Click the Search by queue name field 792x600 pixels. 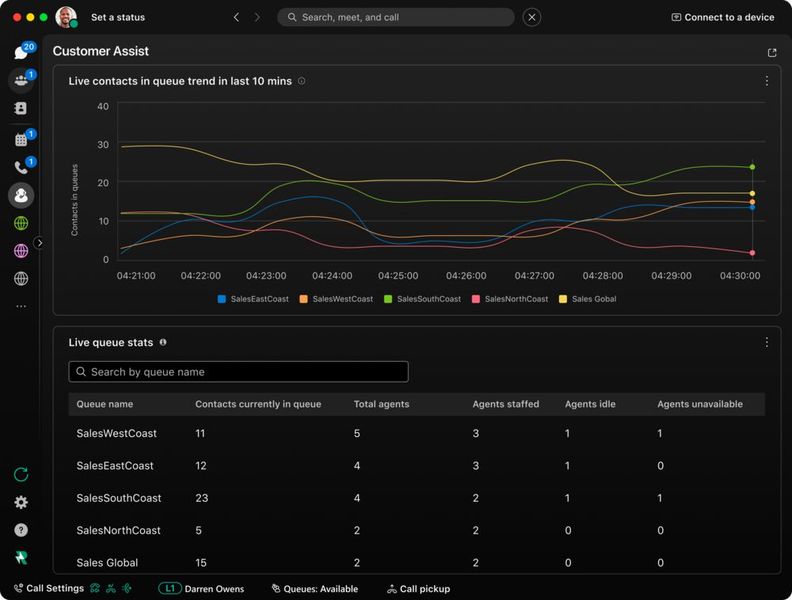click(x=238, y=372)
